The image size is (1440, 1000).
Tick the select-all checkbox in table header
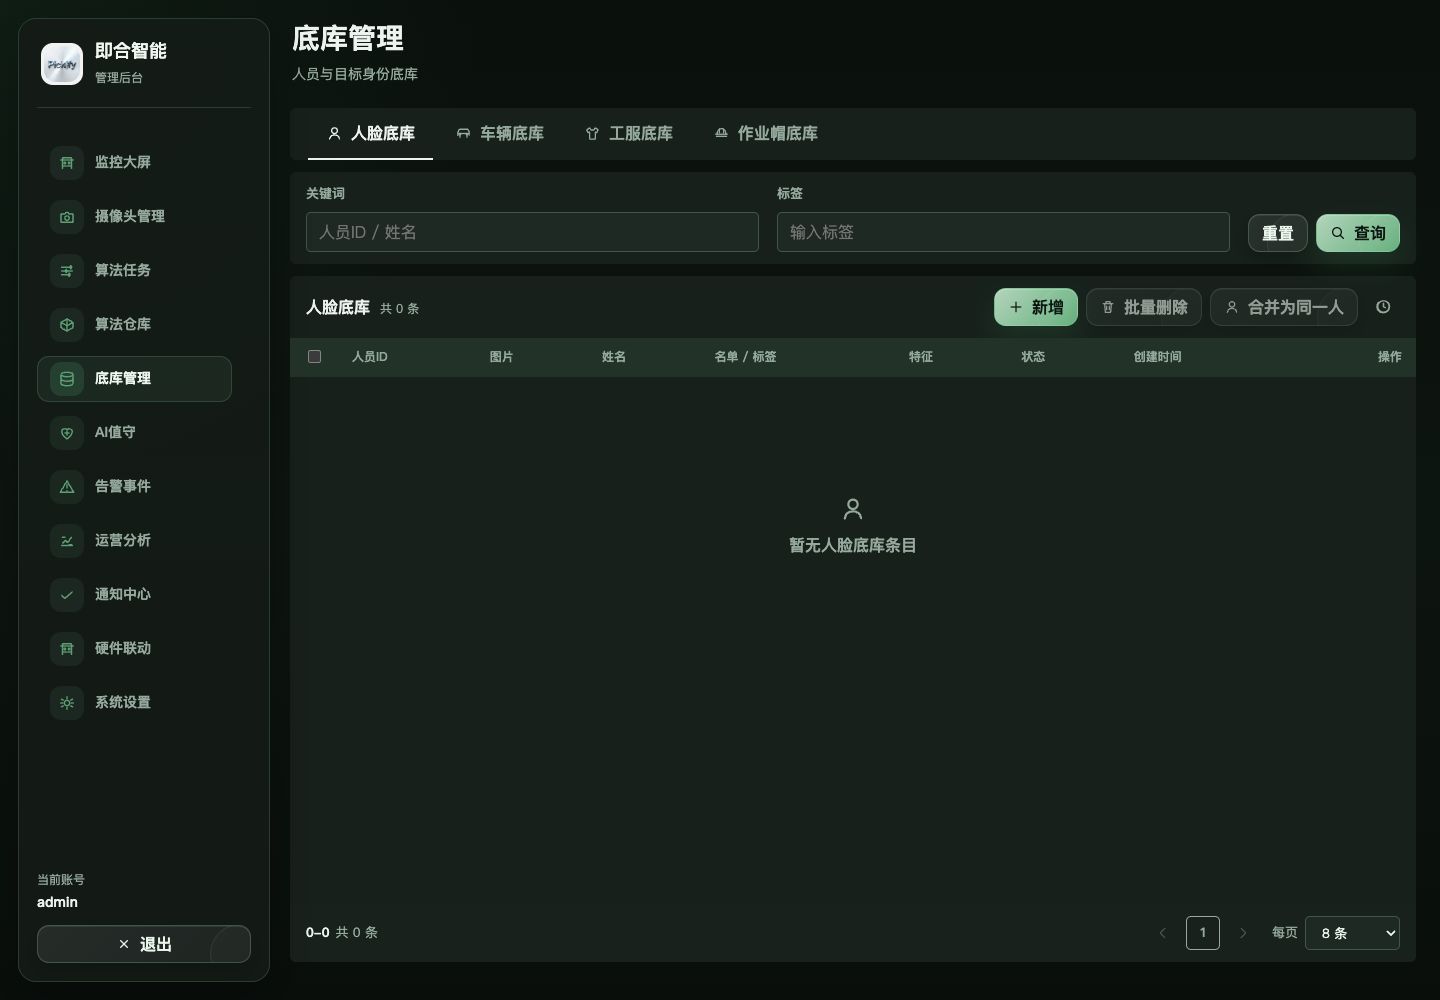click(x=314, y=356)
